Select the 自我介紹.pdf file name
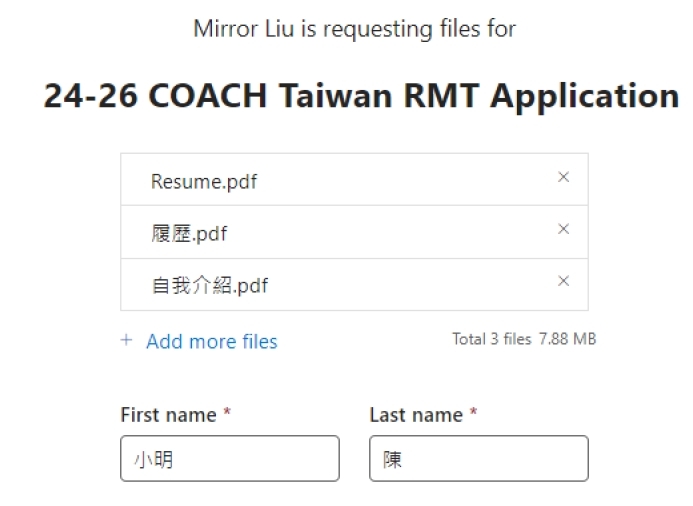Image resolution: width=693 pixels, height=506 pixels. (210, 285)
